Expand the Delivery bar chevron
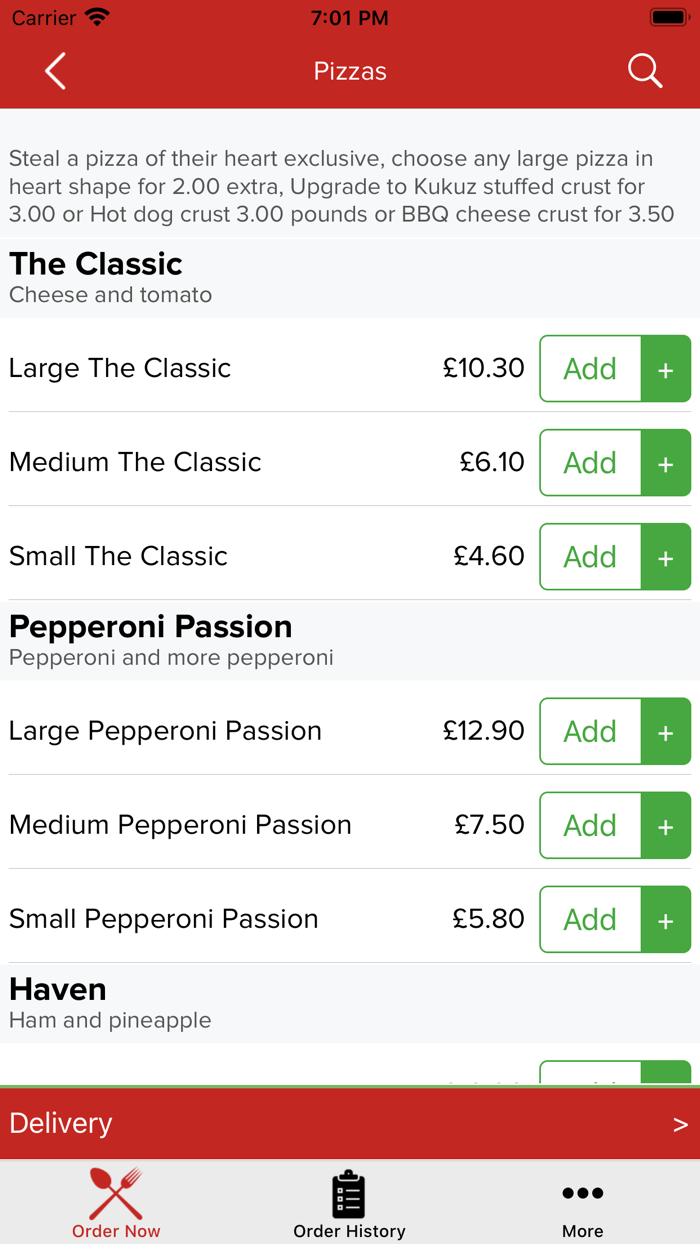 point(680,1124)
